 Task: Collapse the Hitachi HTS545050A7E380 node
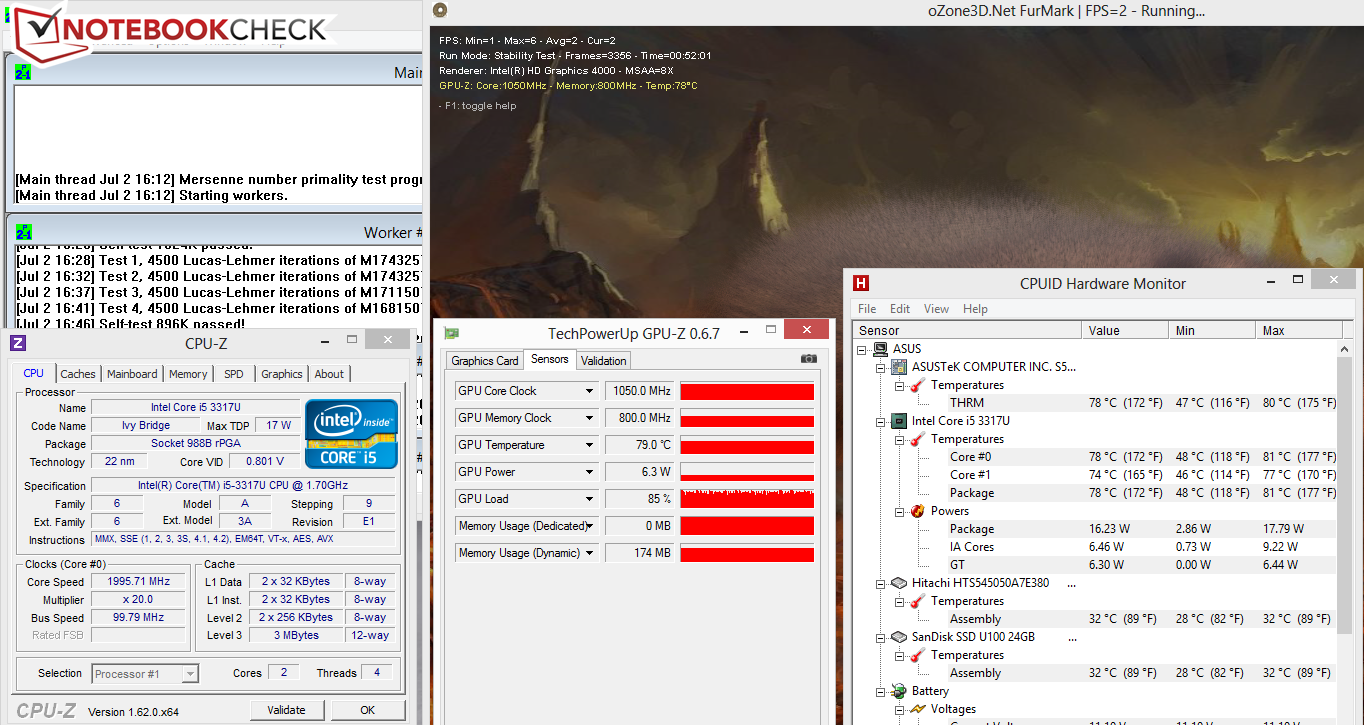click(x=881, y=583)
